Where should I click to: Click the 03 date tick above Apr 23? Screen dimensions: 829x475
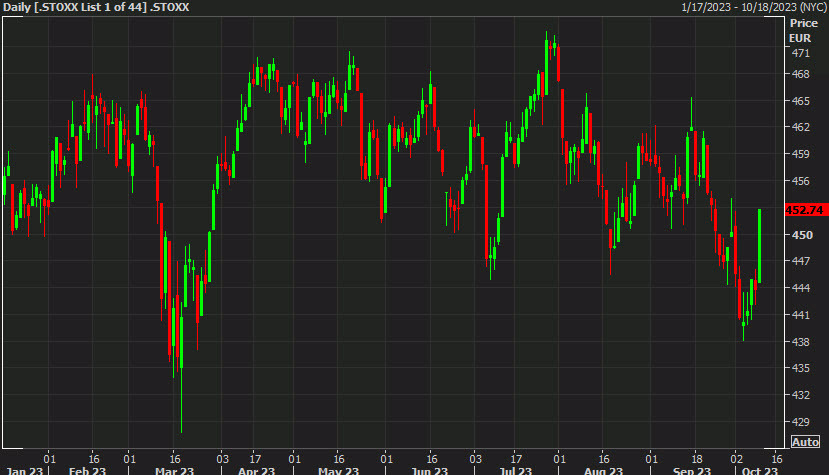point(223,459)
